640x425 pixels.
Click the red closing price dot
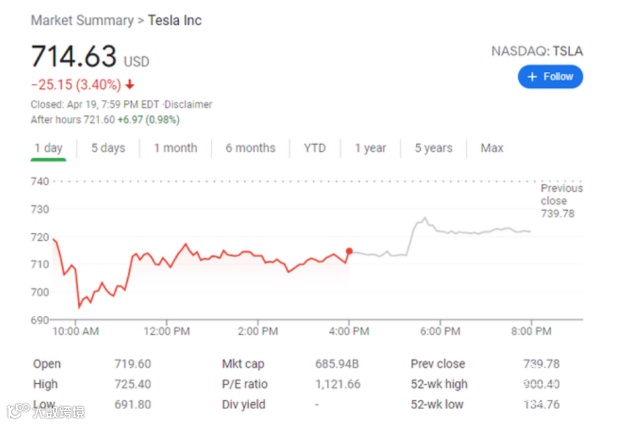point(349,251)
